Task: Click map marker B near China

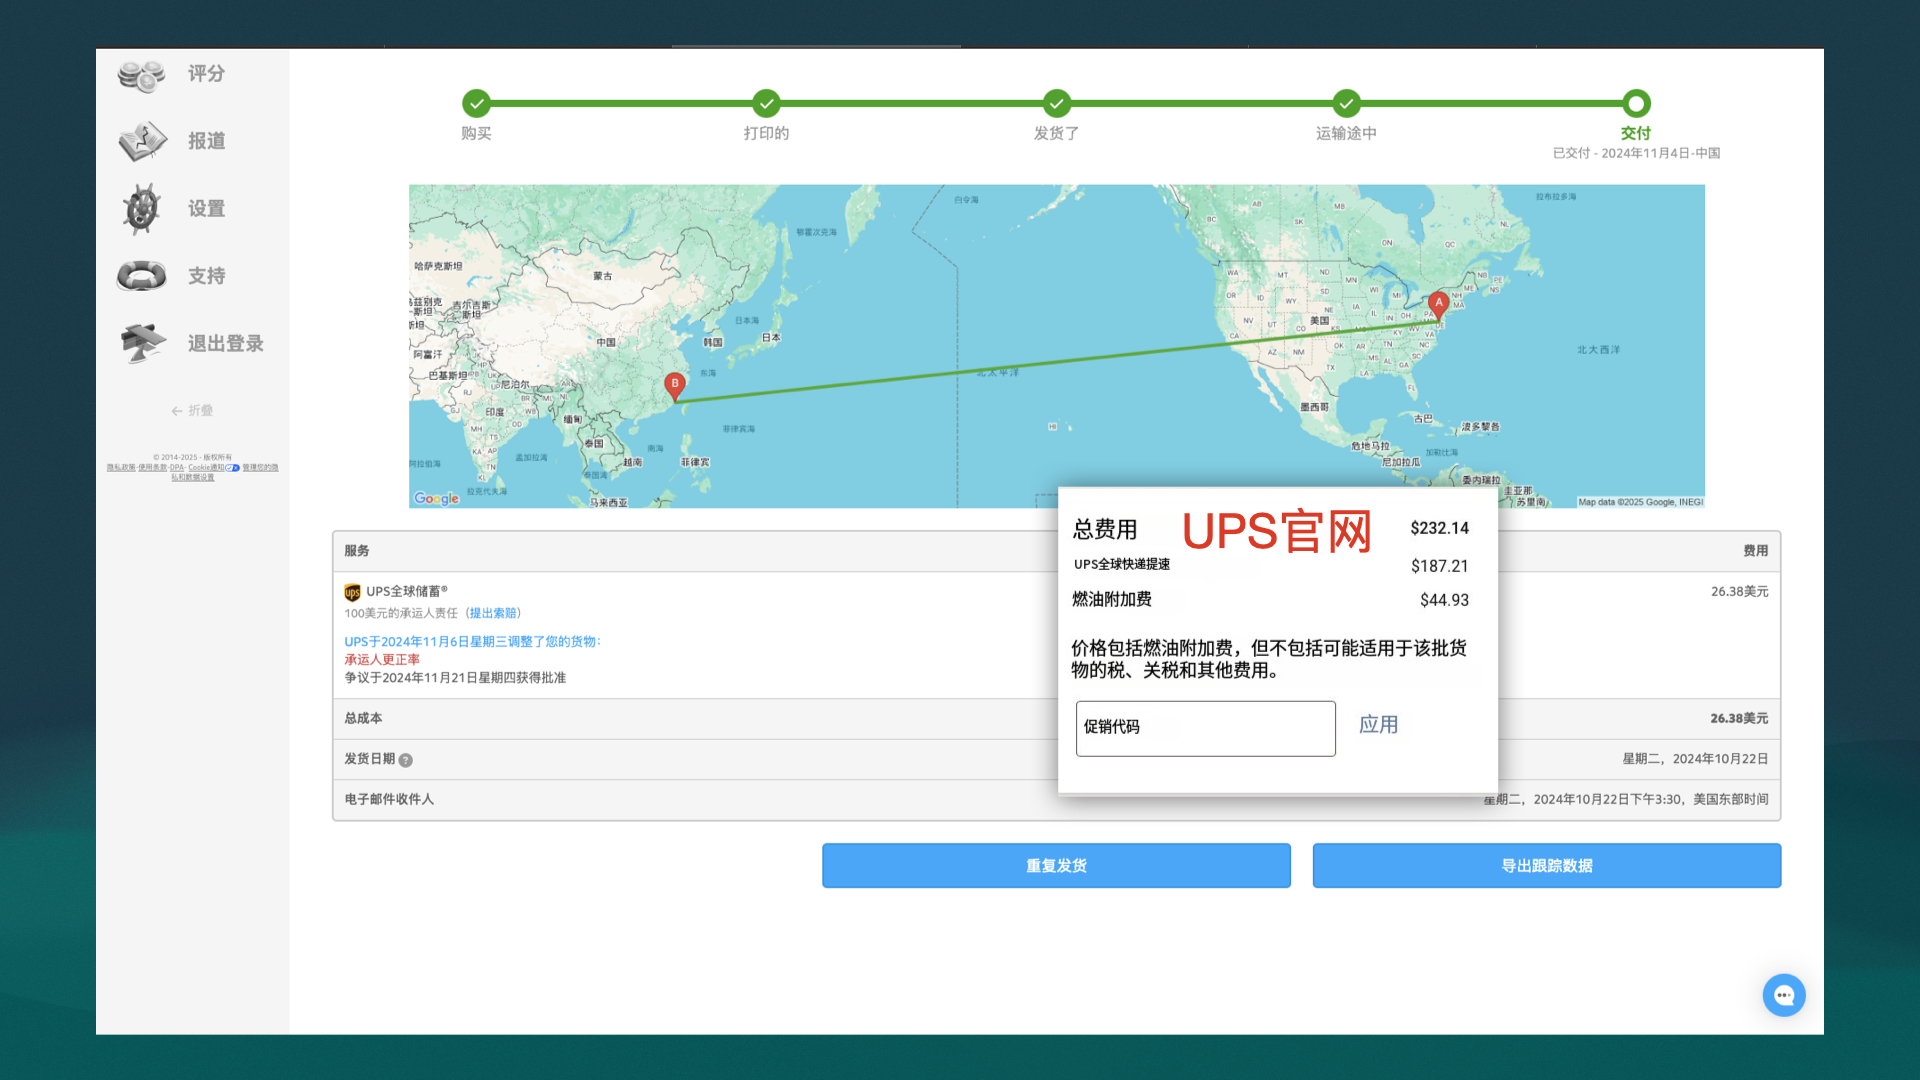Action: pyautogui.click(x=675, y=385)
